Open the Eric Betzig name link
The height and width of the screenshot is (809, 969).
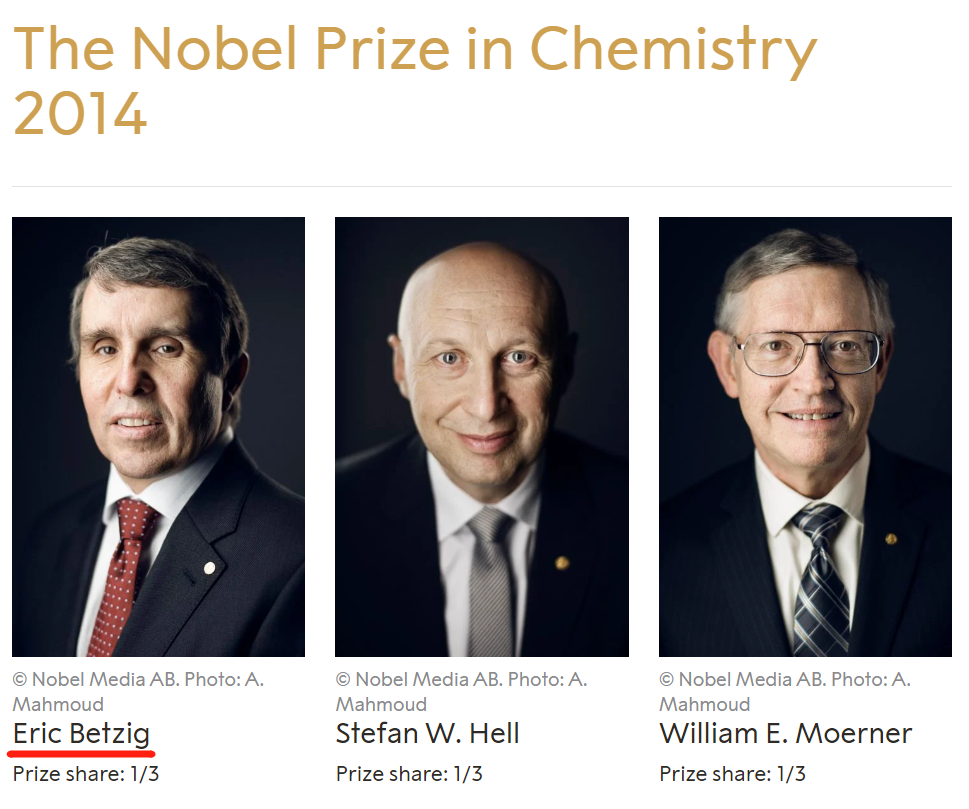click(81, 733)
